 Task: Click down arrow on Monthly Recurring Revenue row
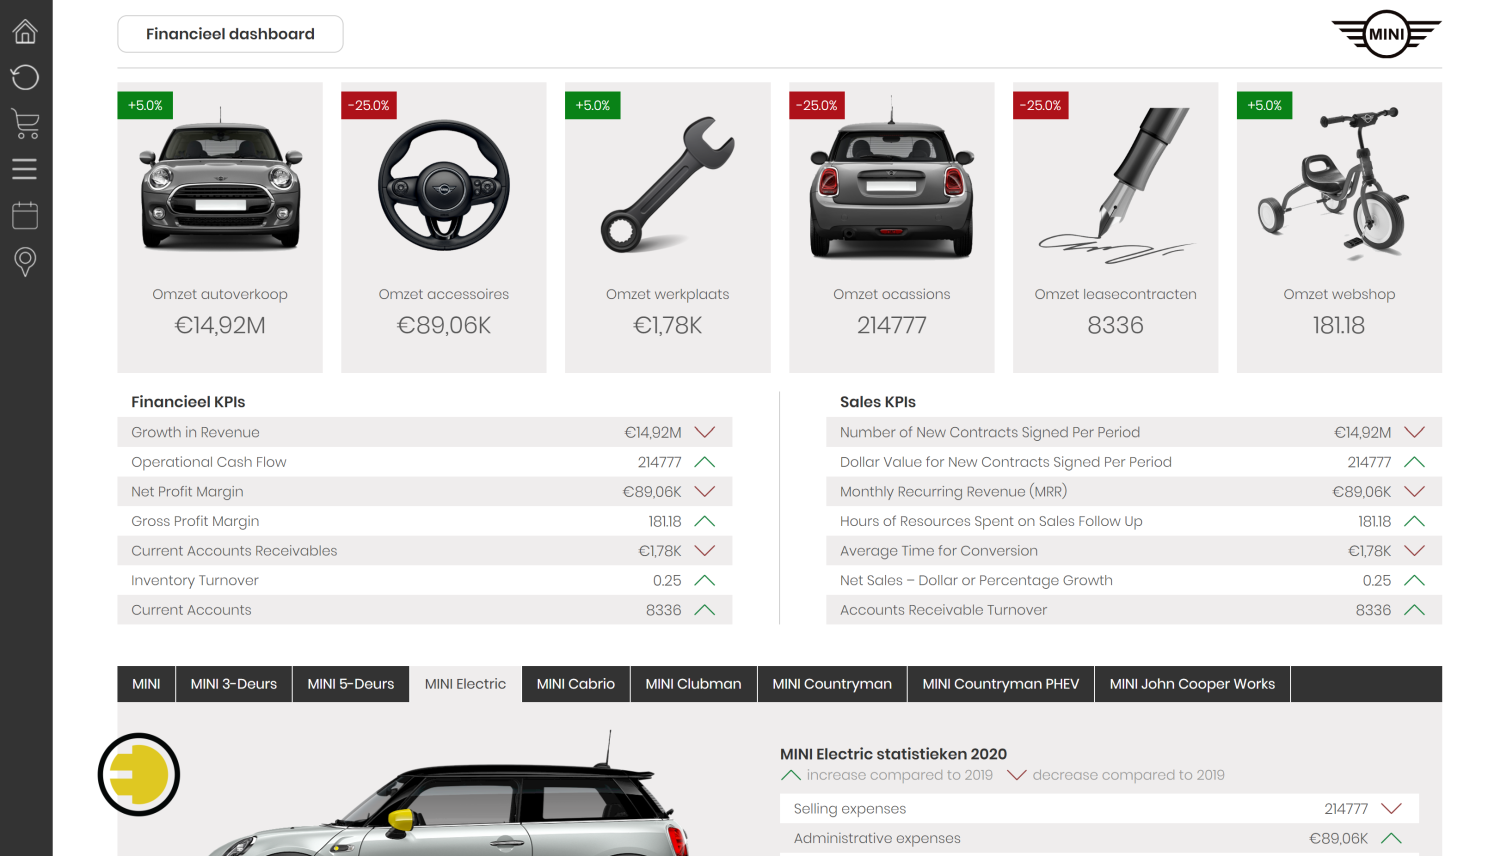tap(1414, 491)
